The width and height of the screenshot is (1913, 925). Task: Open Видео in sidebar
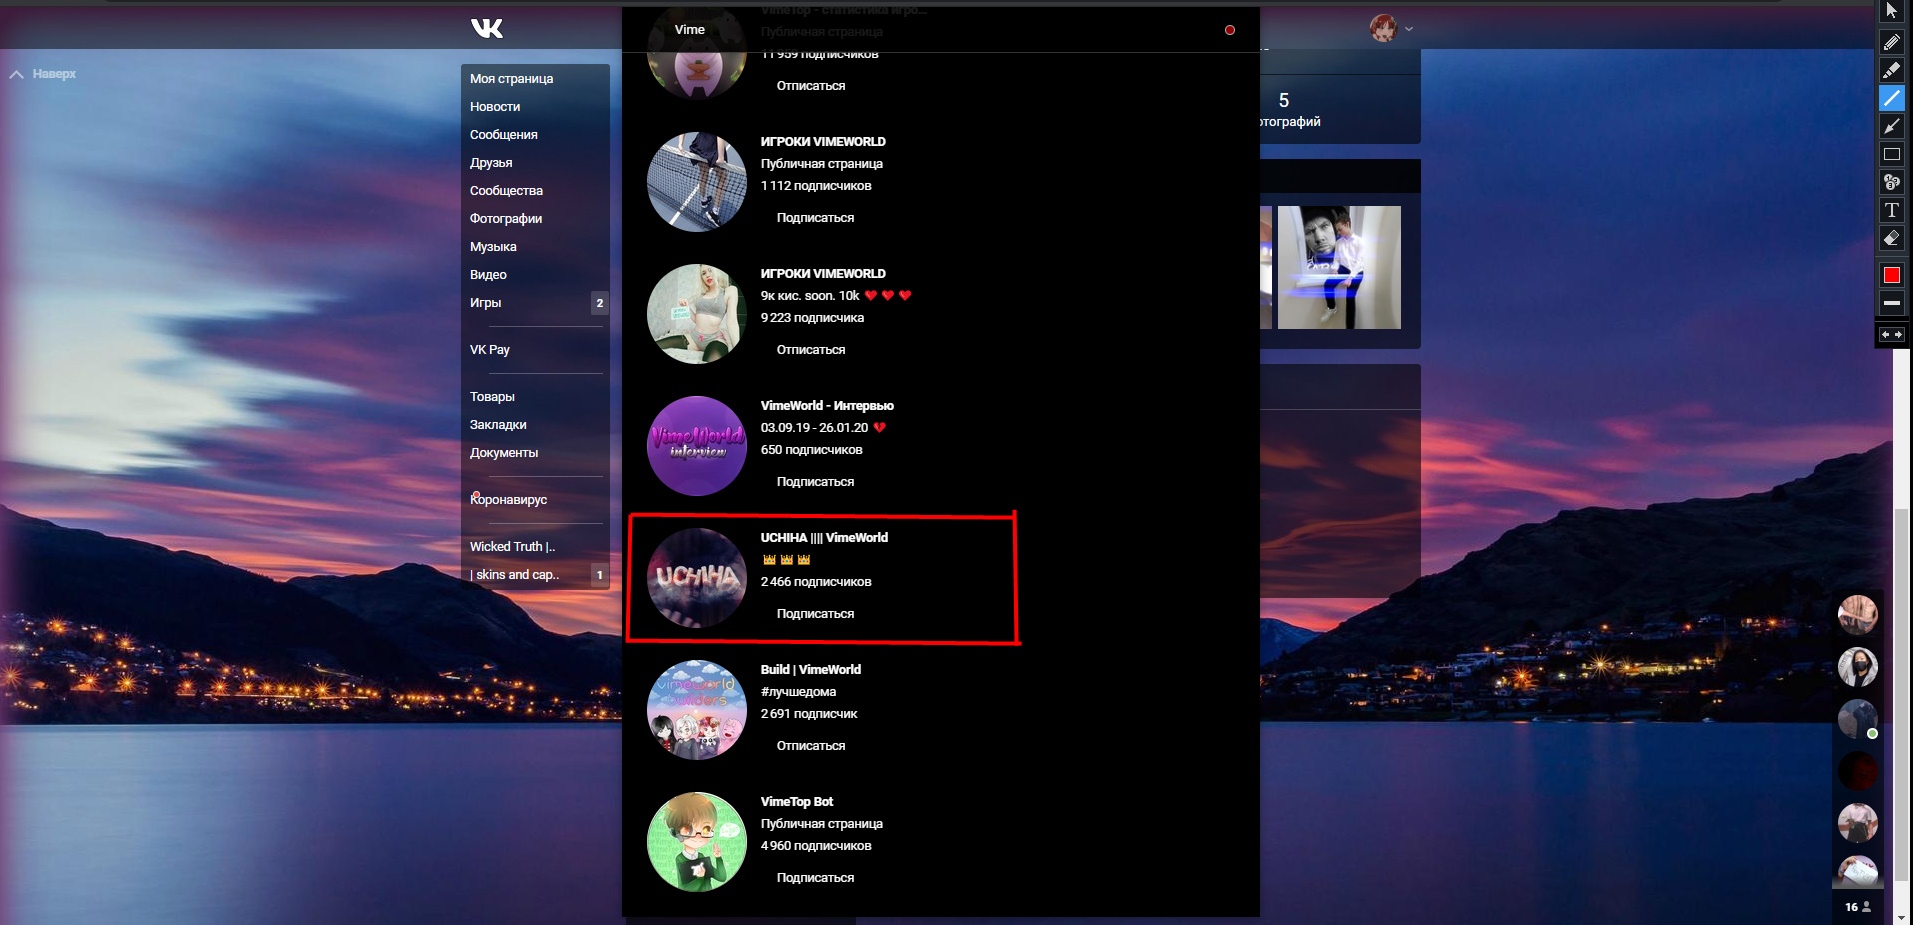pos(488,274)
